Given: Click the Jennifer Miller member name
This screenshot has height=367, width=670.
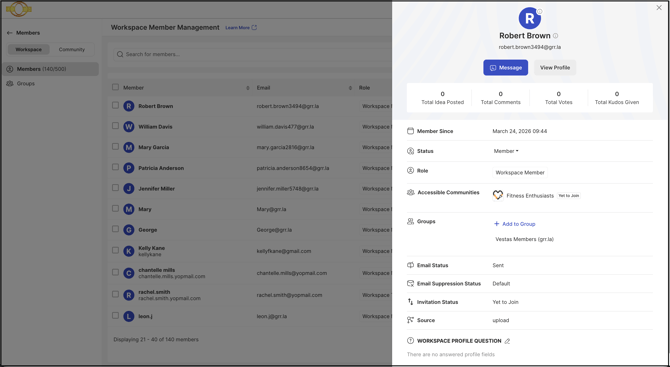Looking at the screenshot, I should pos(156,189).
